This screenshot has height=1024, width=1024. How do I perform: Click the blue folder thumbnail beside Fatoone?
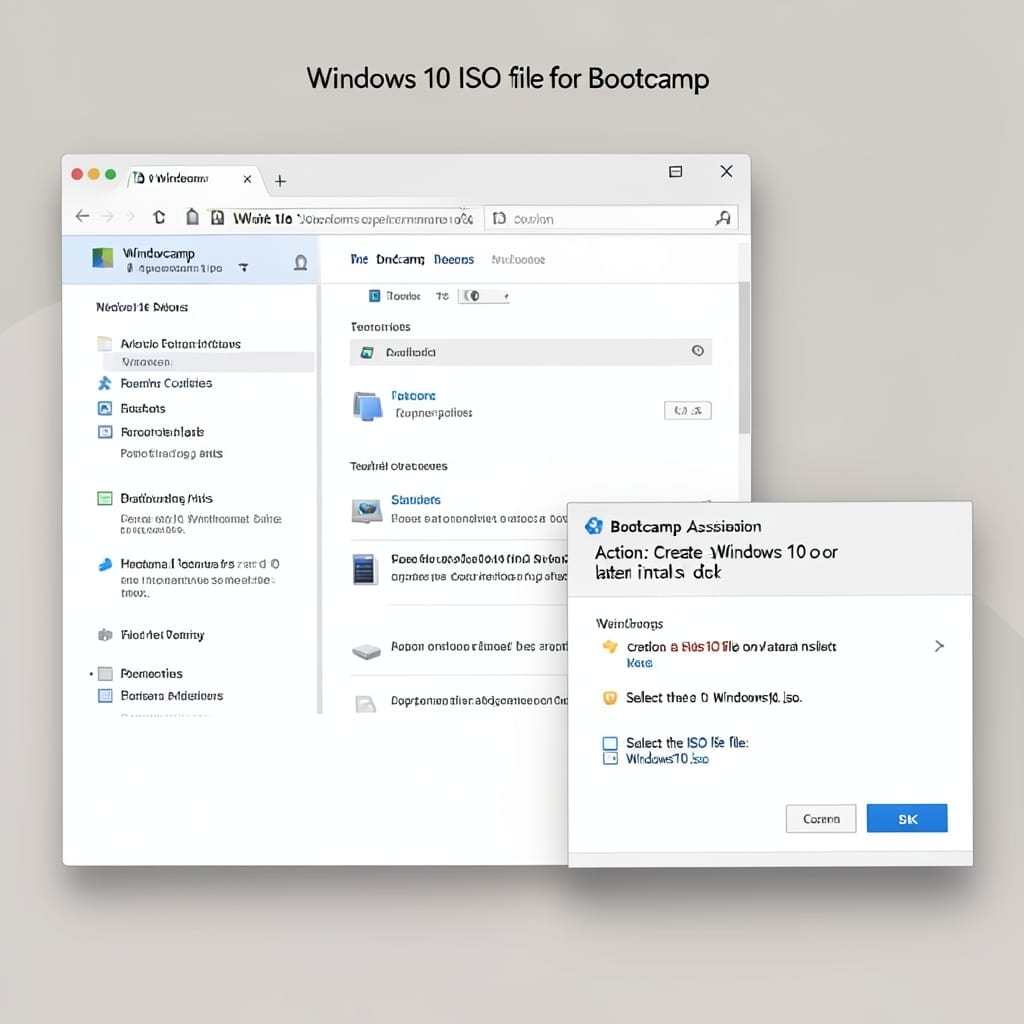(x=367, y=406)
